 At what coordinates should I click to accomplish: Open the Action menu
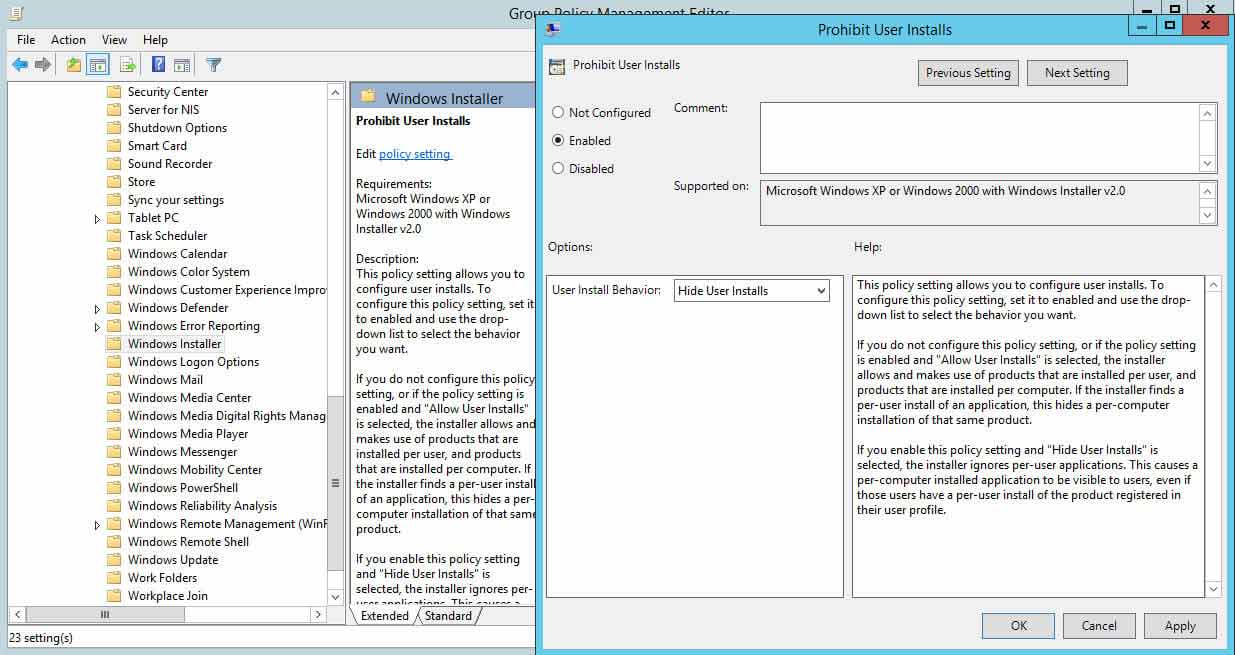[68, 40]
